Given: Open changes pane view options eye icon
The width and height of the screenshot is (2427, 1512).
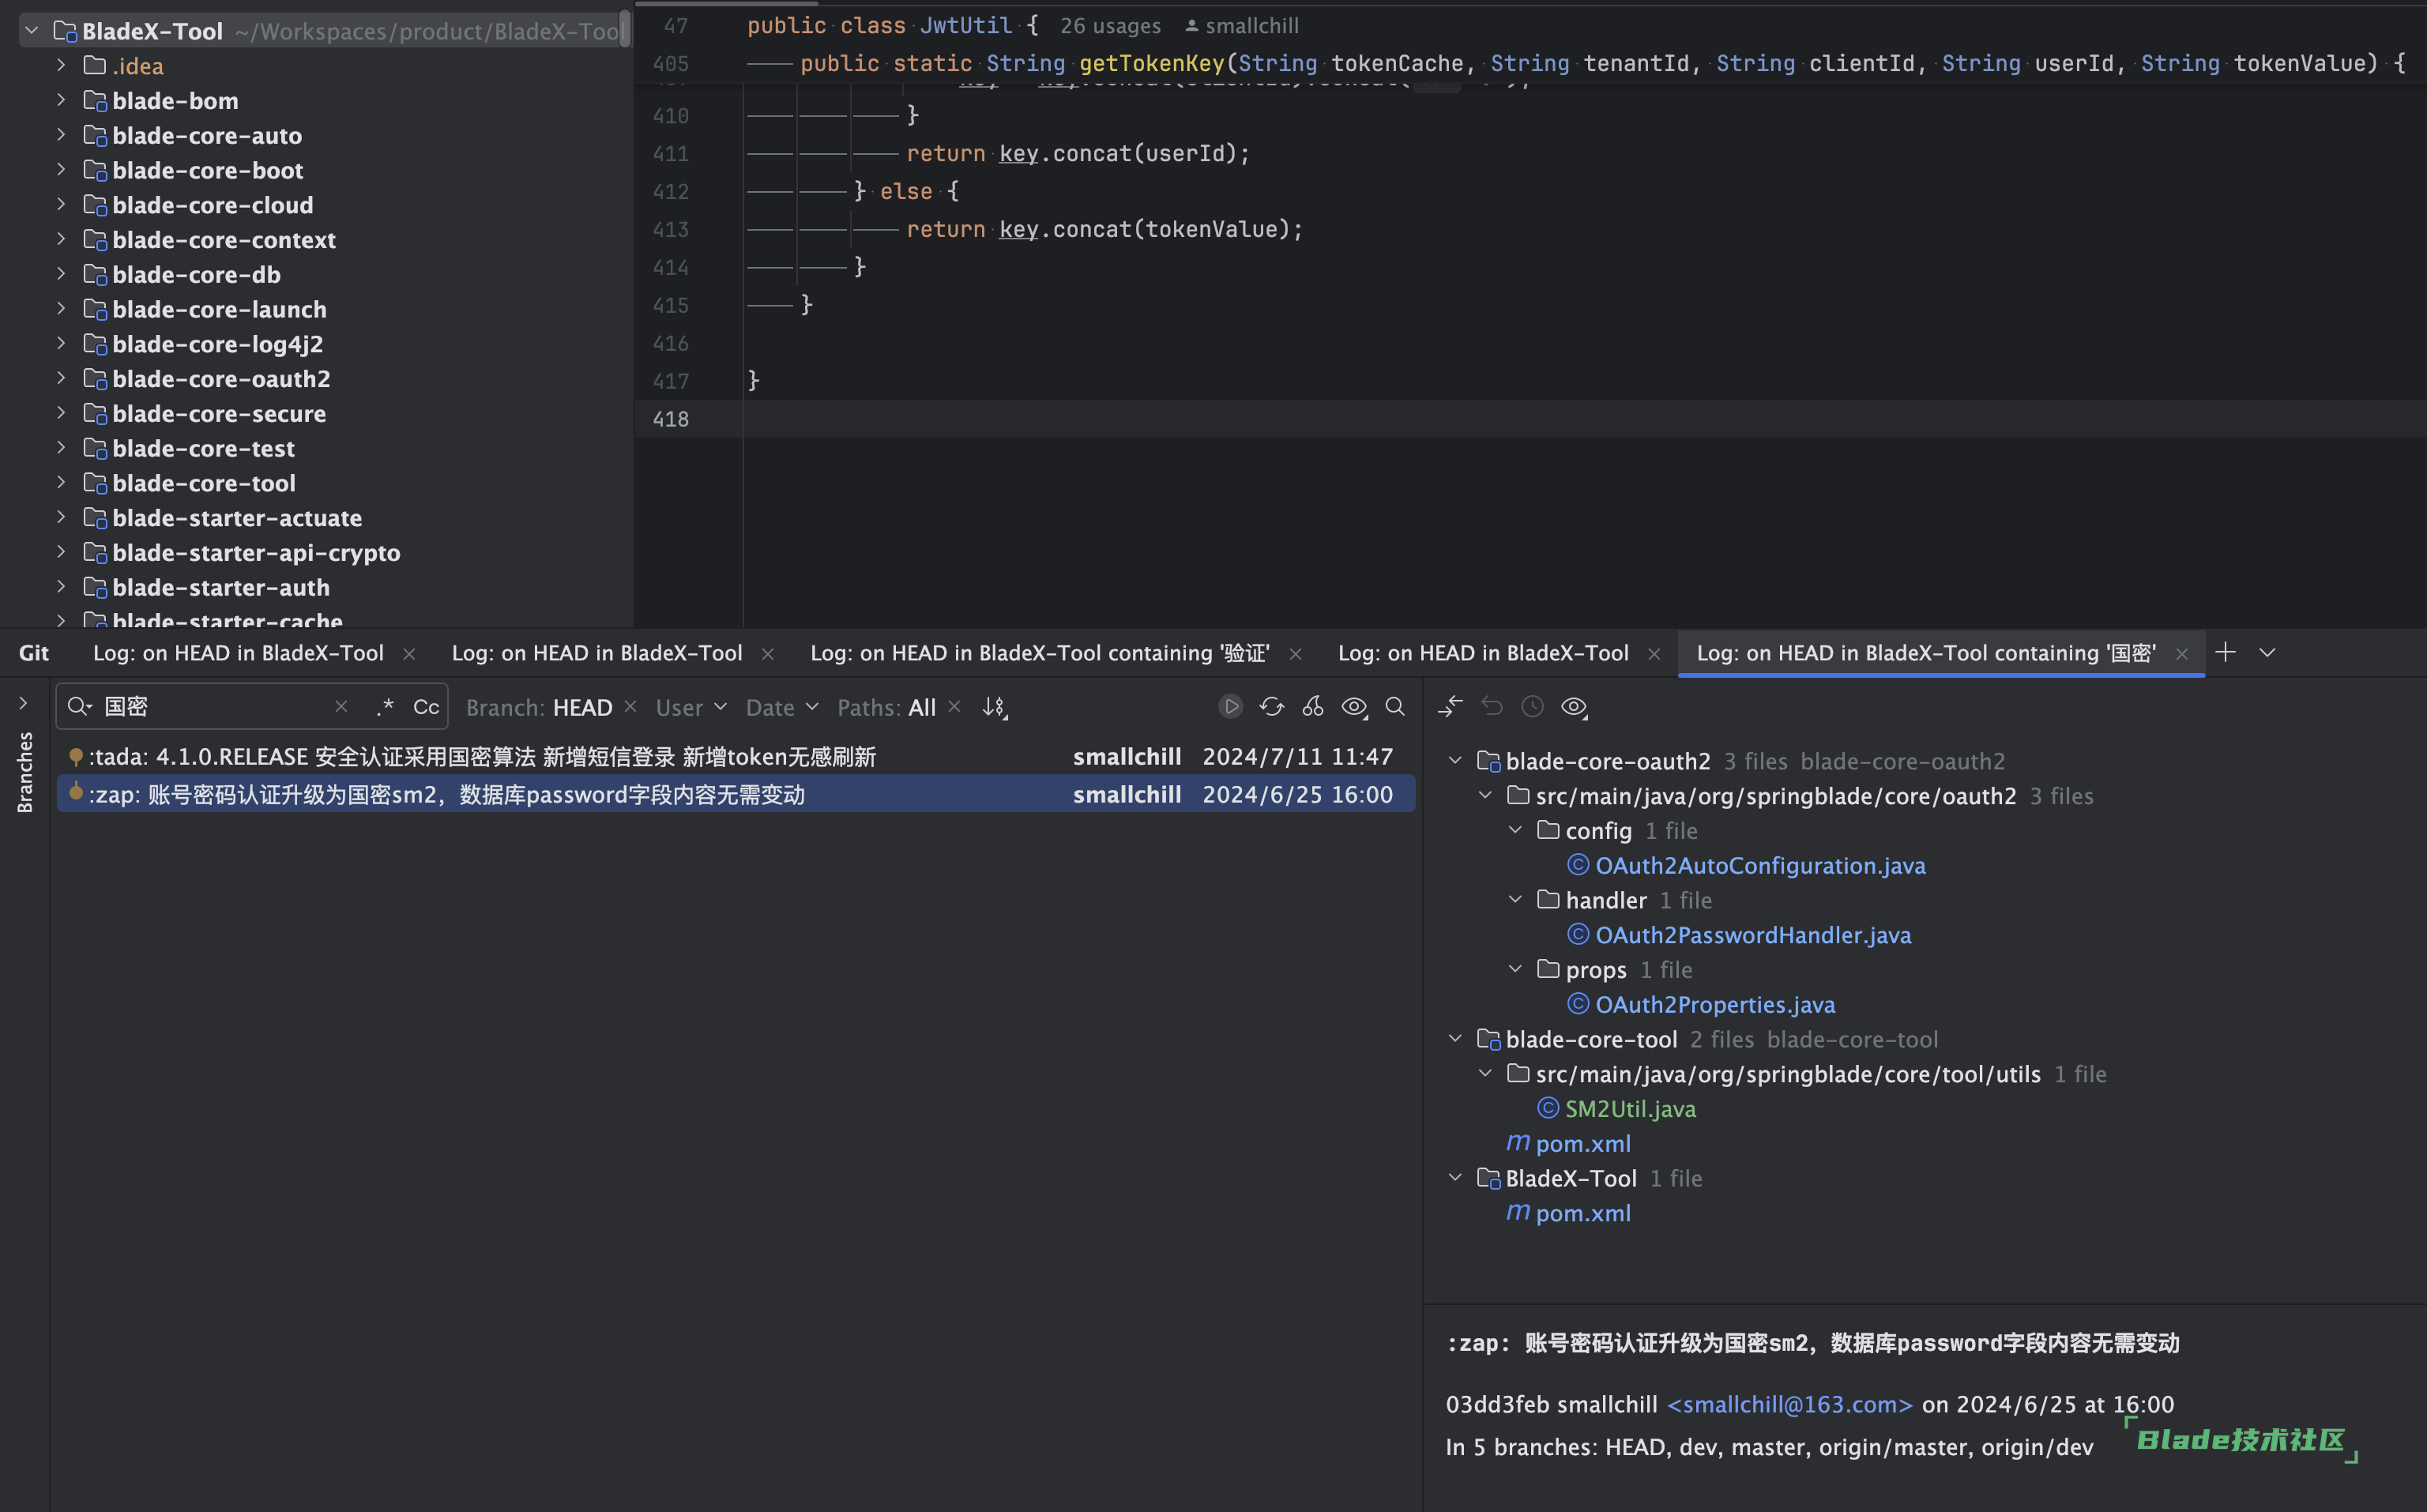Looking at the screenshot, I should click(1574, 707).
